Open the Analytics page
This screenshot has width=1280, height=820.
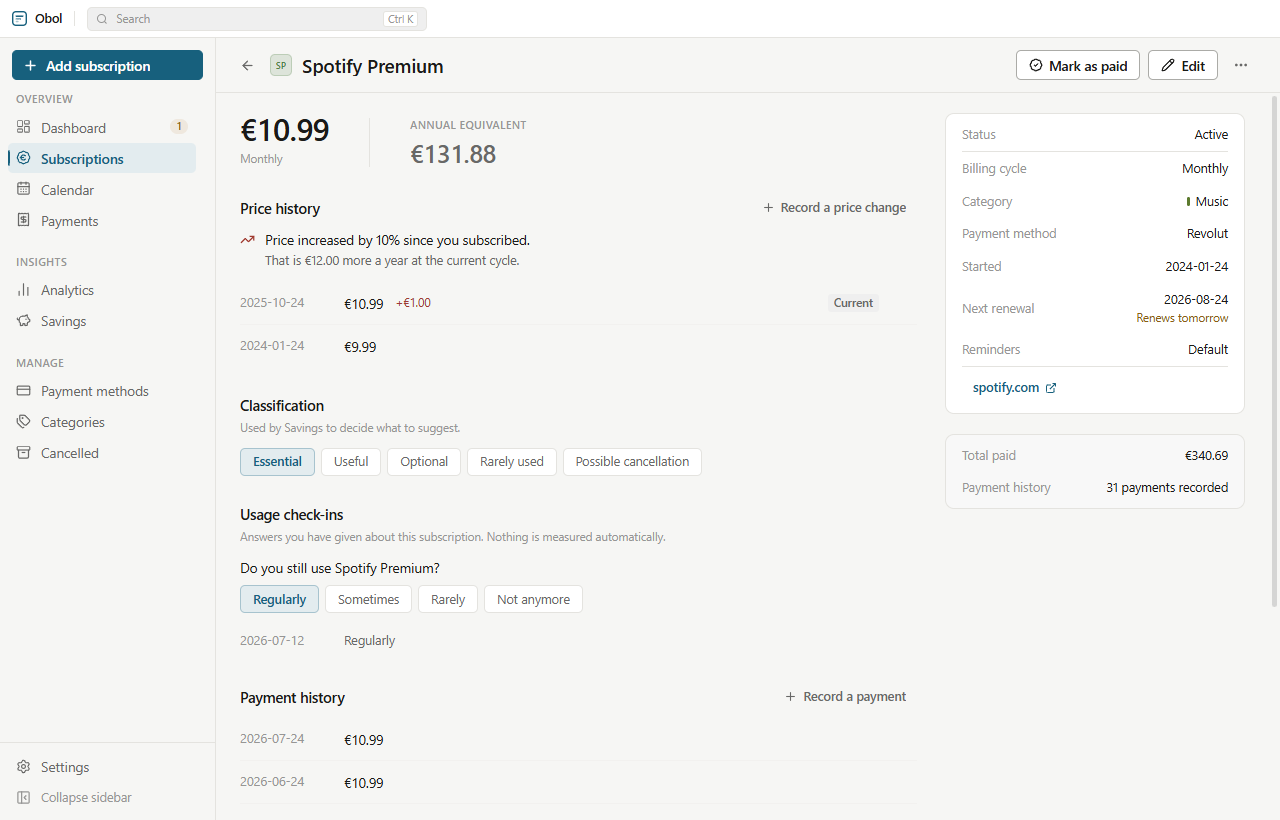pos(102,289)
